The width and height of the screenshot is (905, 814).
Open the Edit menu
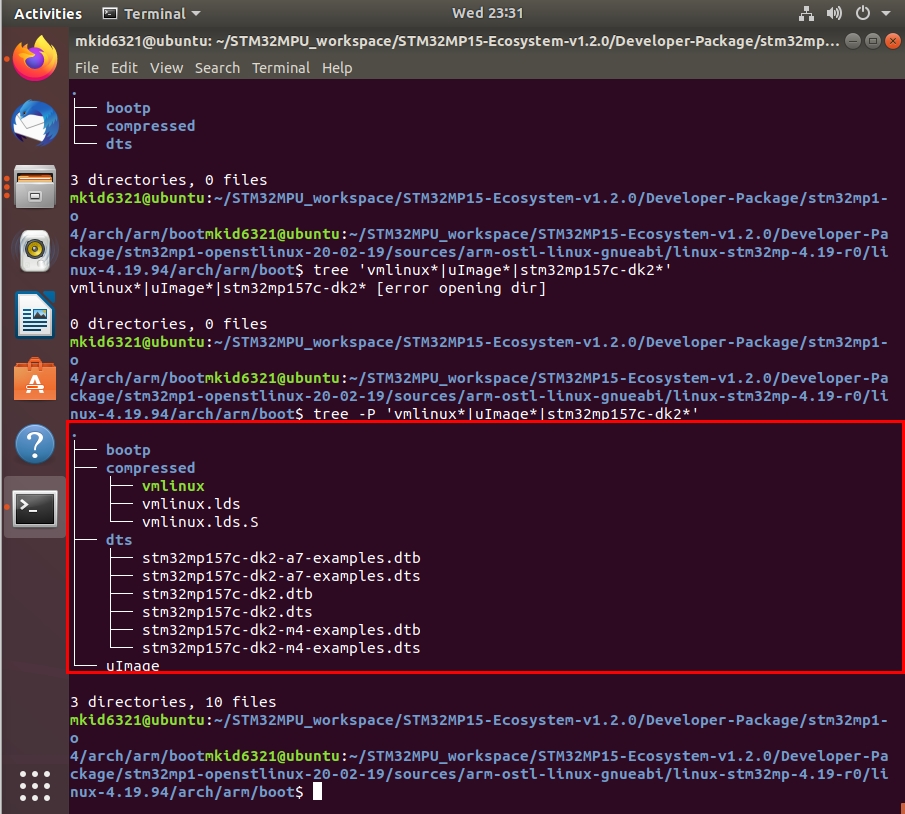[124, 68]
